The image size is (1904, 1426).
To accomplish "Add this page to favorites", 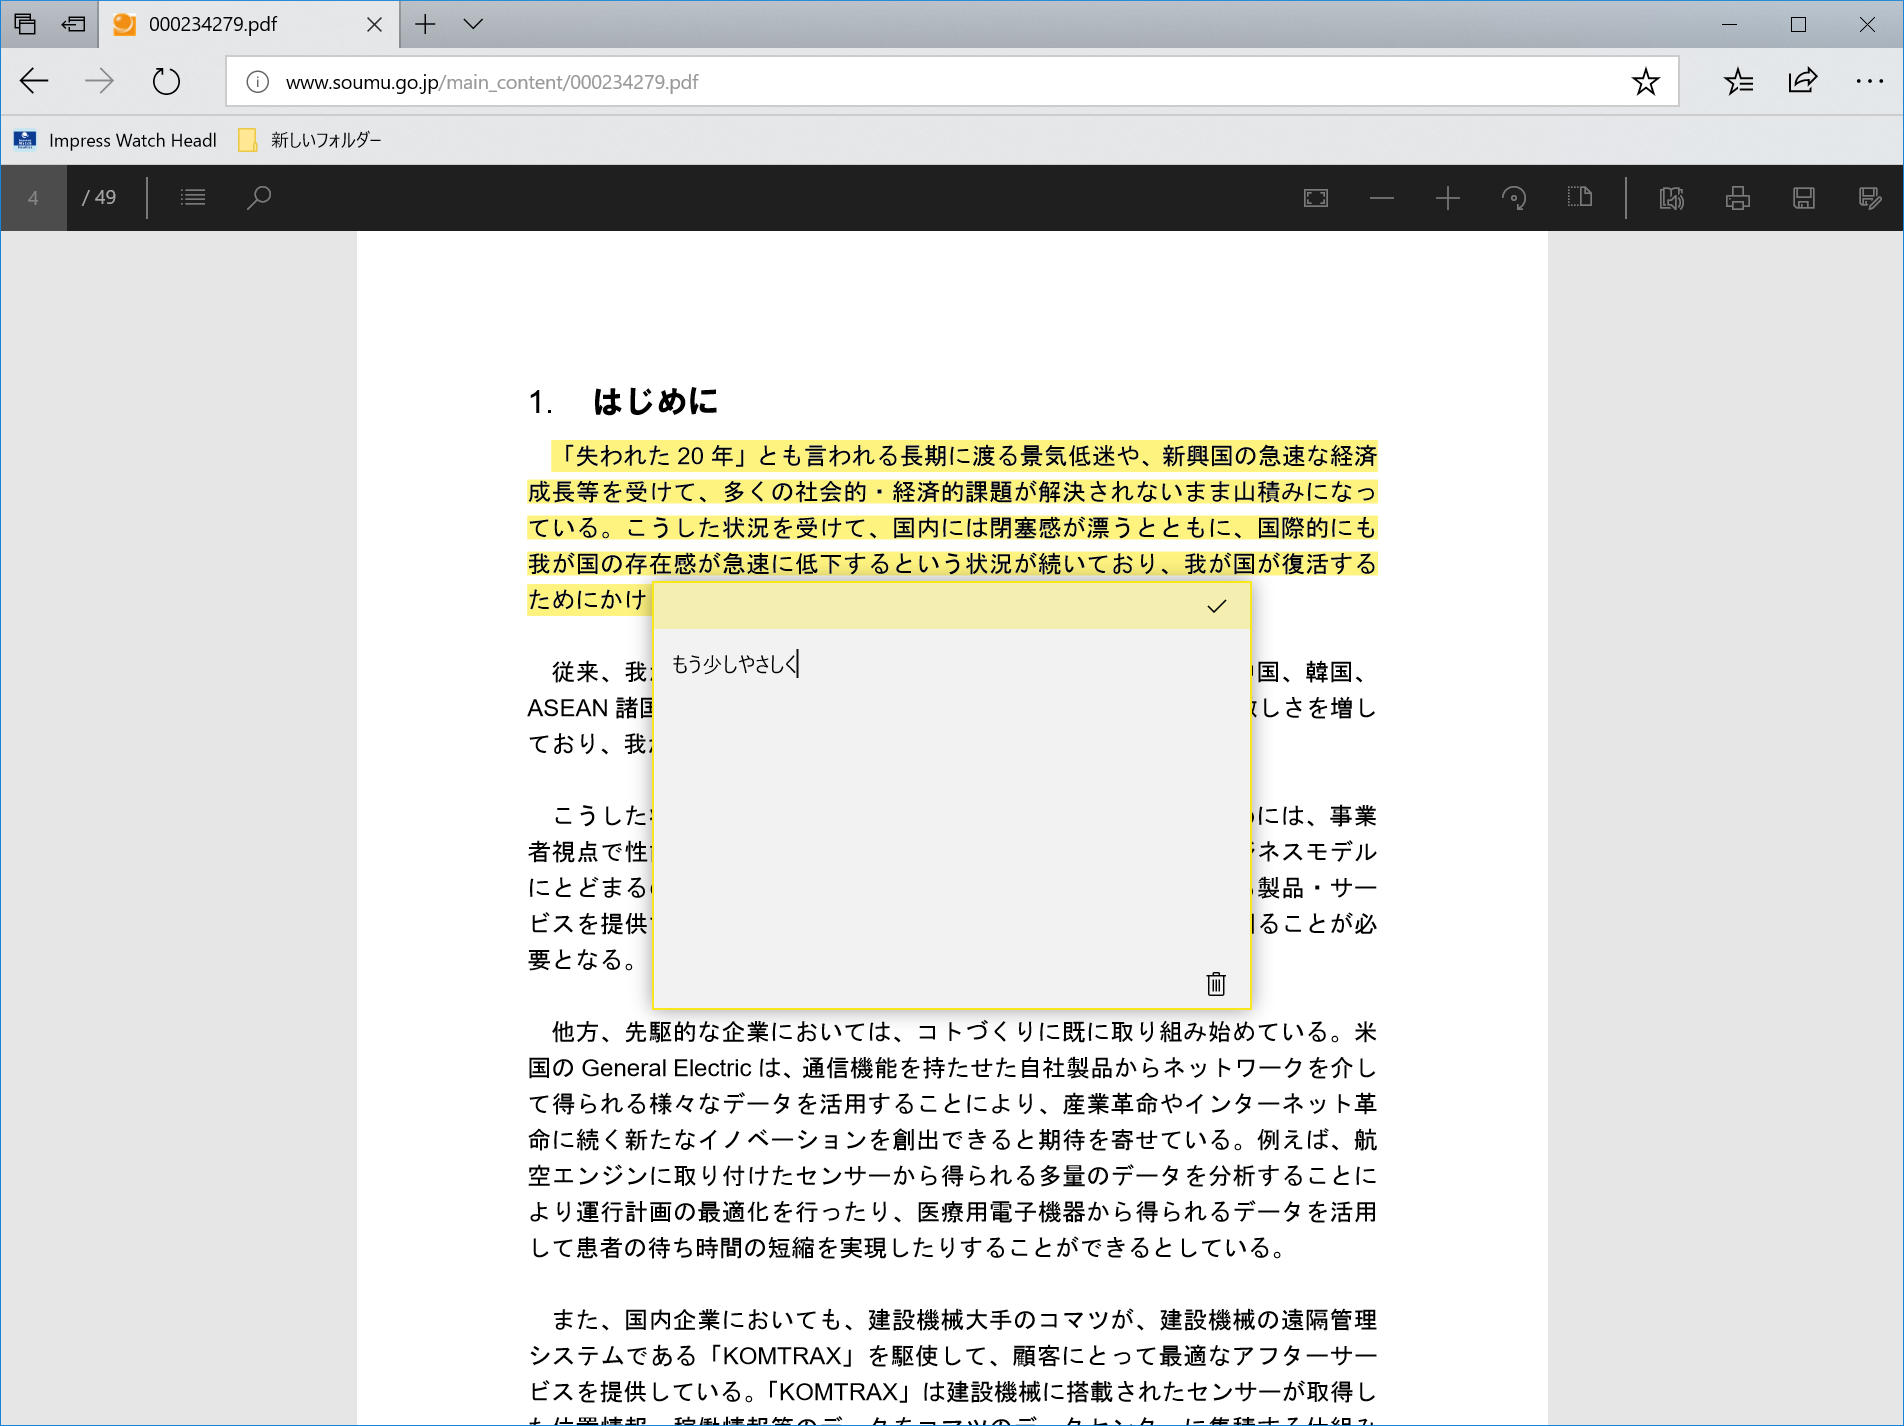I will [1645, 81].
